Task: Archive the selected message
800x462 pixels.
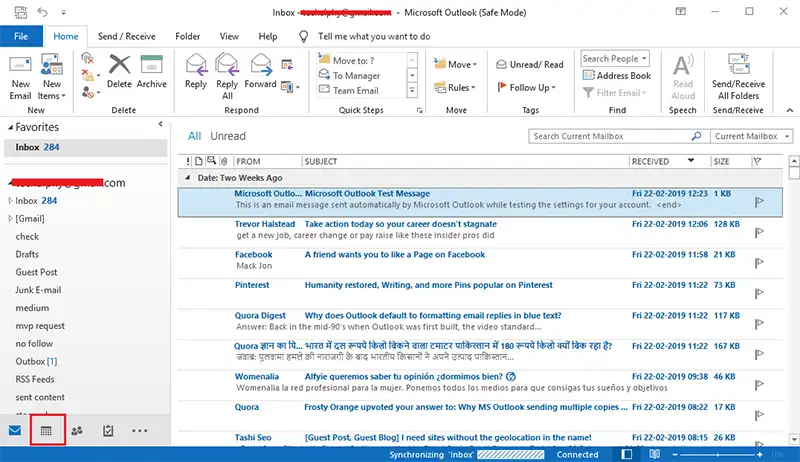Action: click(x=152, y=72)
